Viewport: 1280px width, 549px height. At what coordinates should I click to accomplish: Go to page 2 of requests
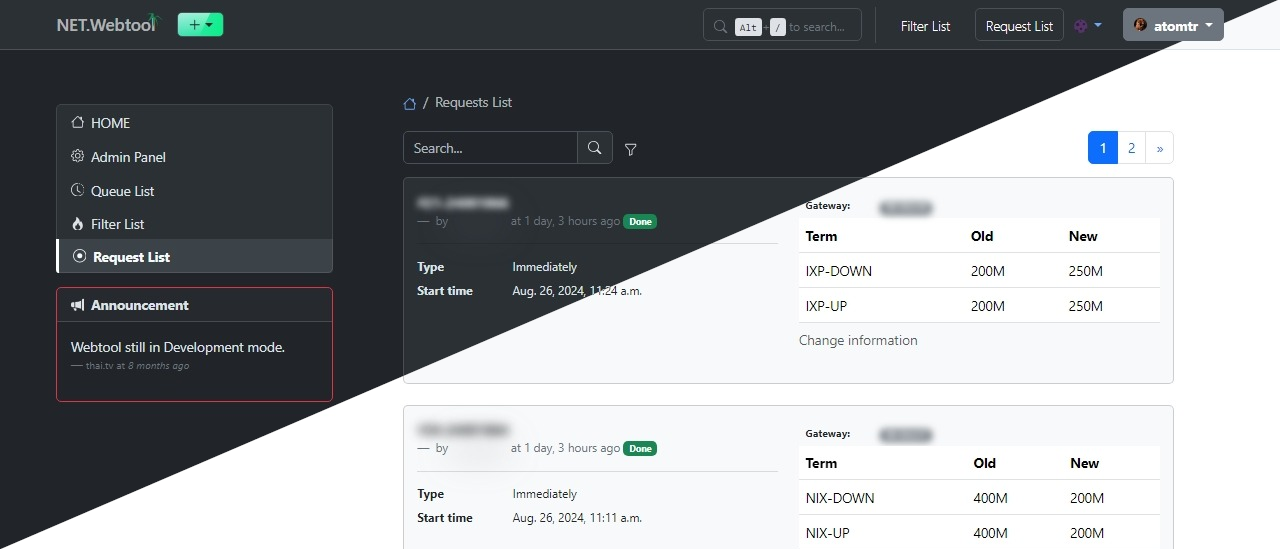(x=1131, y=148)
